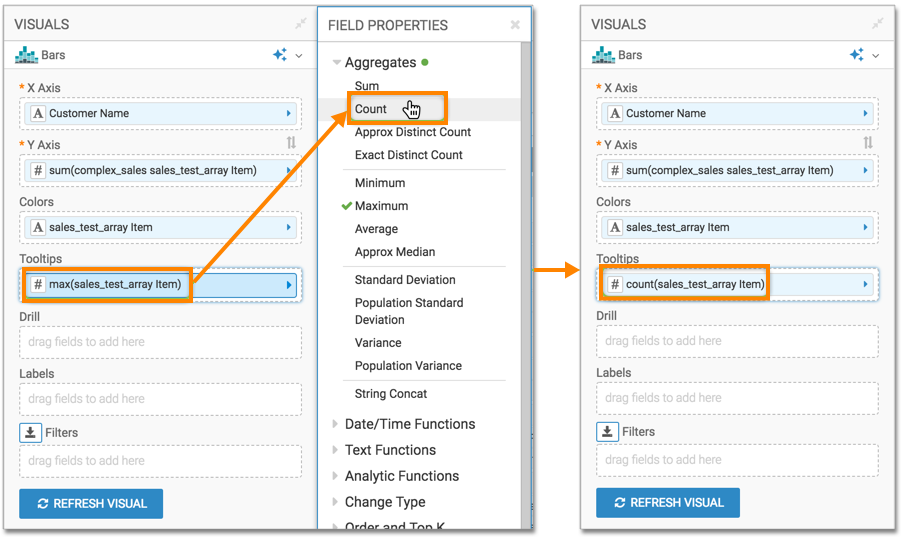Click the Filters download icon in right panel
Viewport: 902px width, 542px height.
tap(607, 432)
